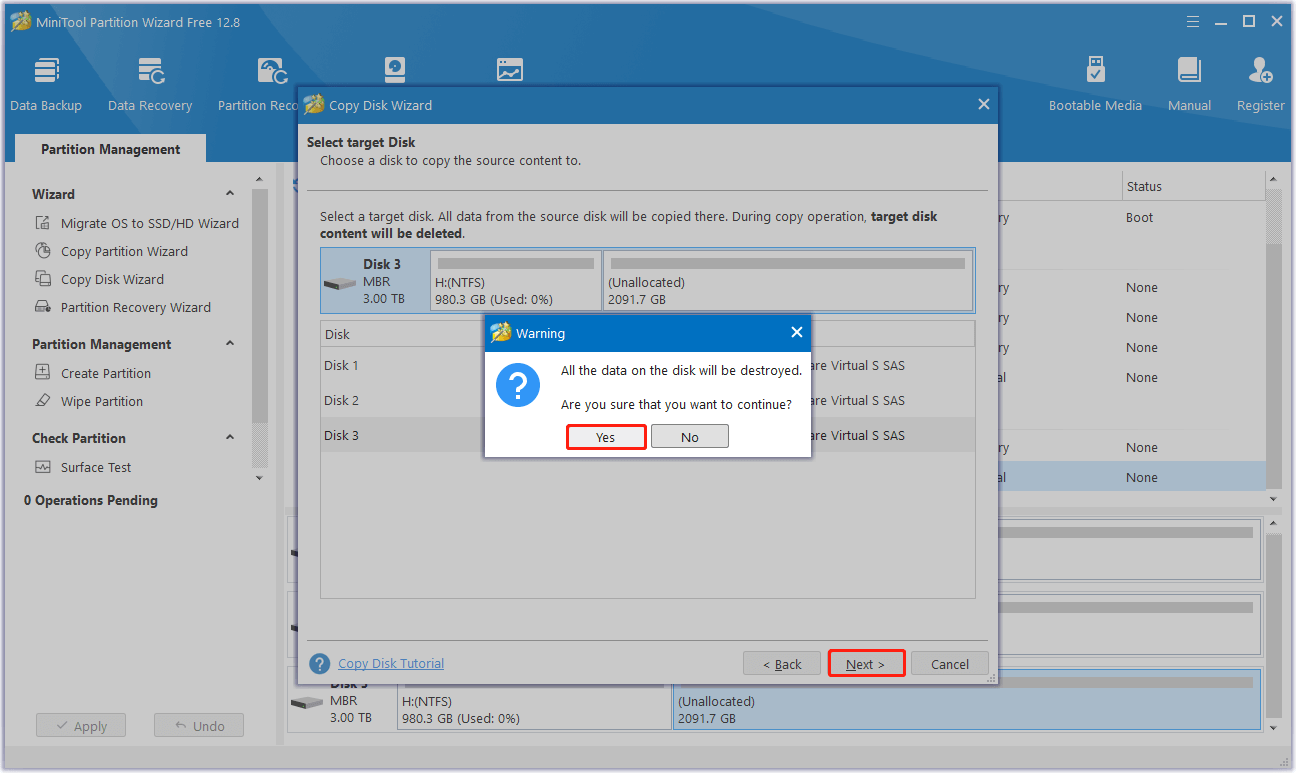Collapse the Wizard section
Viewport: 1297px width, 775px height.
point(230,194)
